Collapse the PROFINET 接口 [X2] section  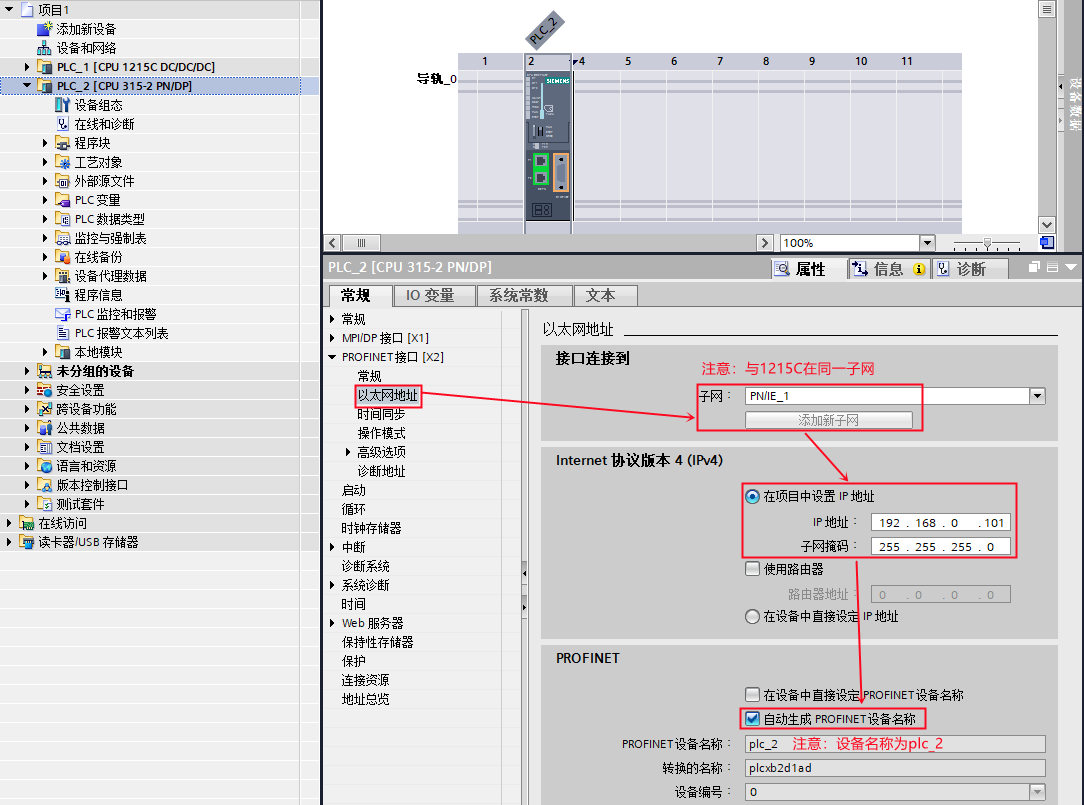click(x=332, y=357)
